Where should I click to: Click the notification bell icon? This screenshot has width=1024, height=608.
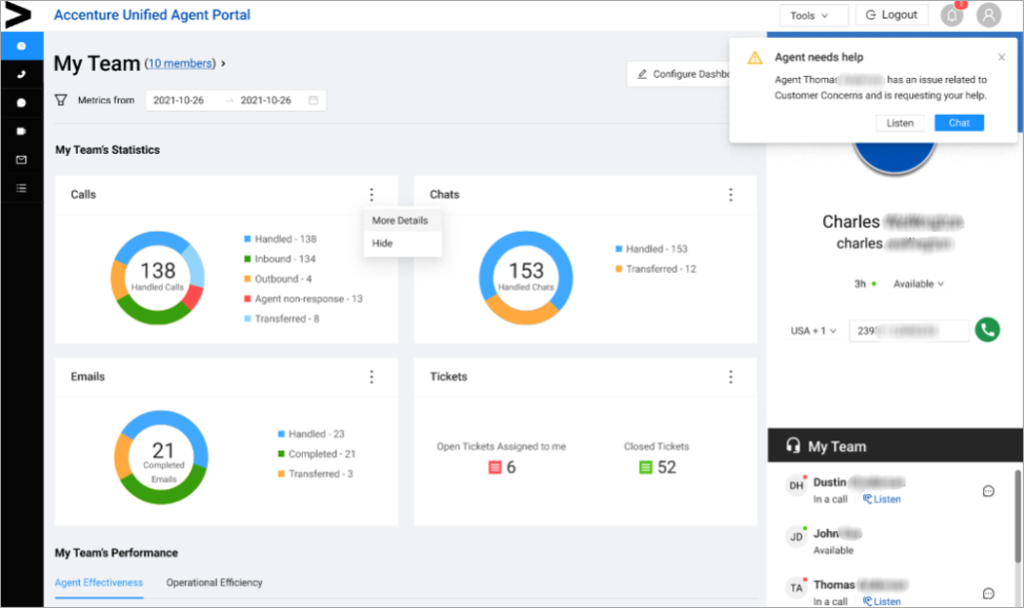point(950,15)
